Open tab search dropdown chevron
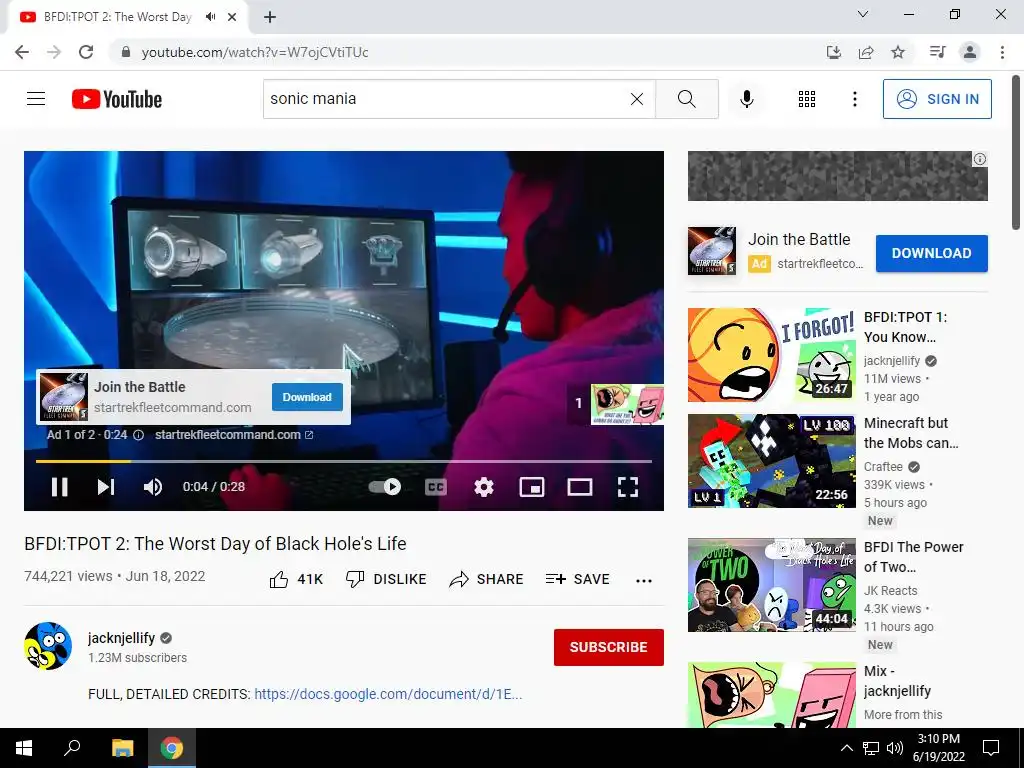Viewport: 1024px width, 768px height. (x=863, y=14)
